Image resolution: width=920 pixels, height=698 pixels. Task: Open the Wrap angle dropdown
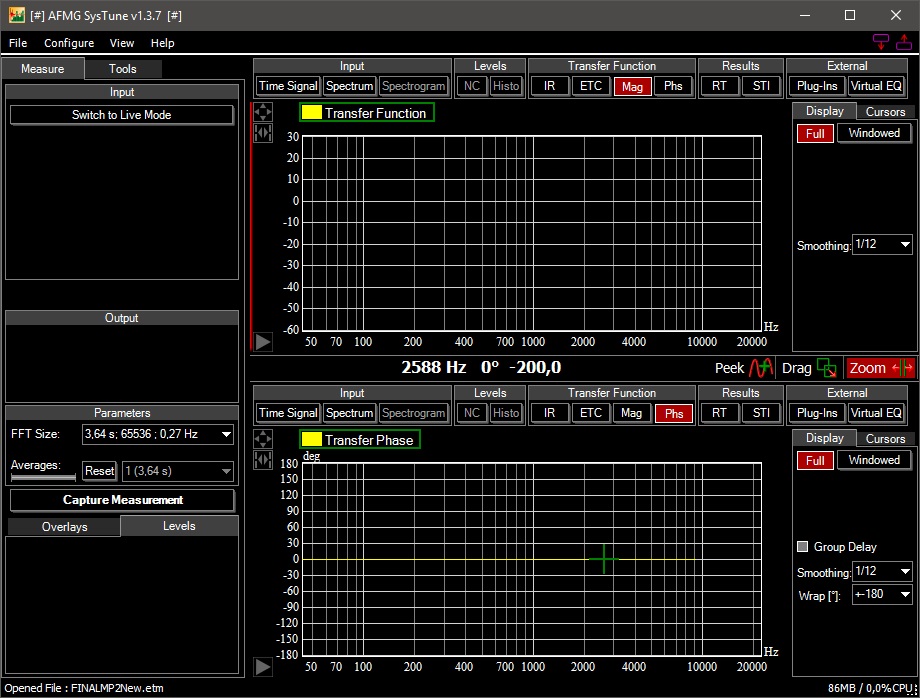click(882, 595)
